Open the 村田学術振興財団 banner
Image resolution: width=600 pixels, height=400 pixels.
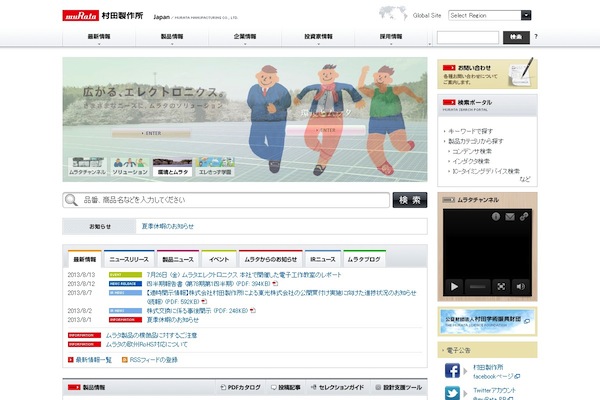pos(487,322)
